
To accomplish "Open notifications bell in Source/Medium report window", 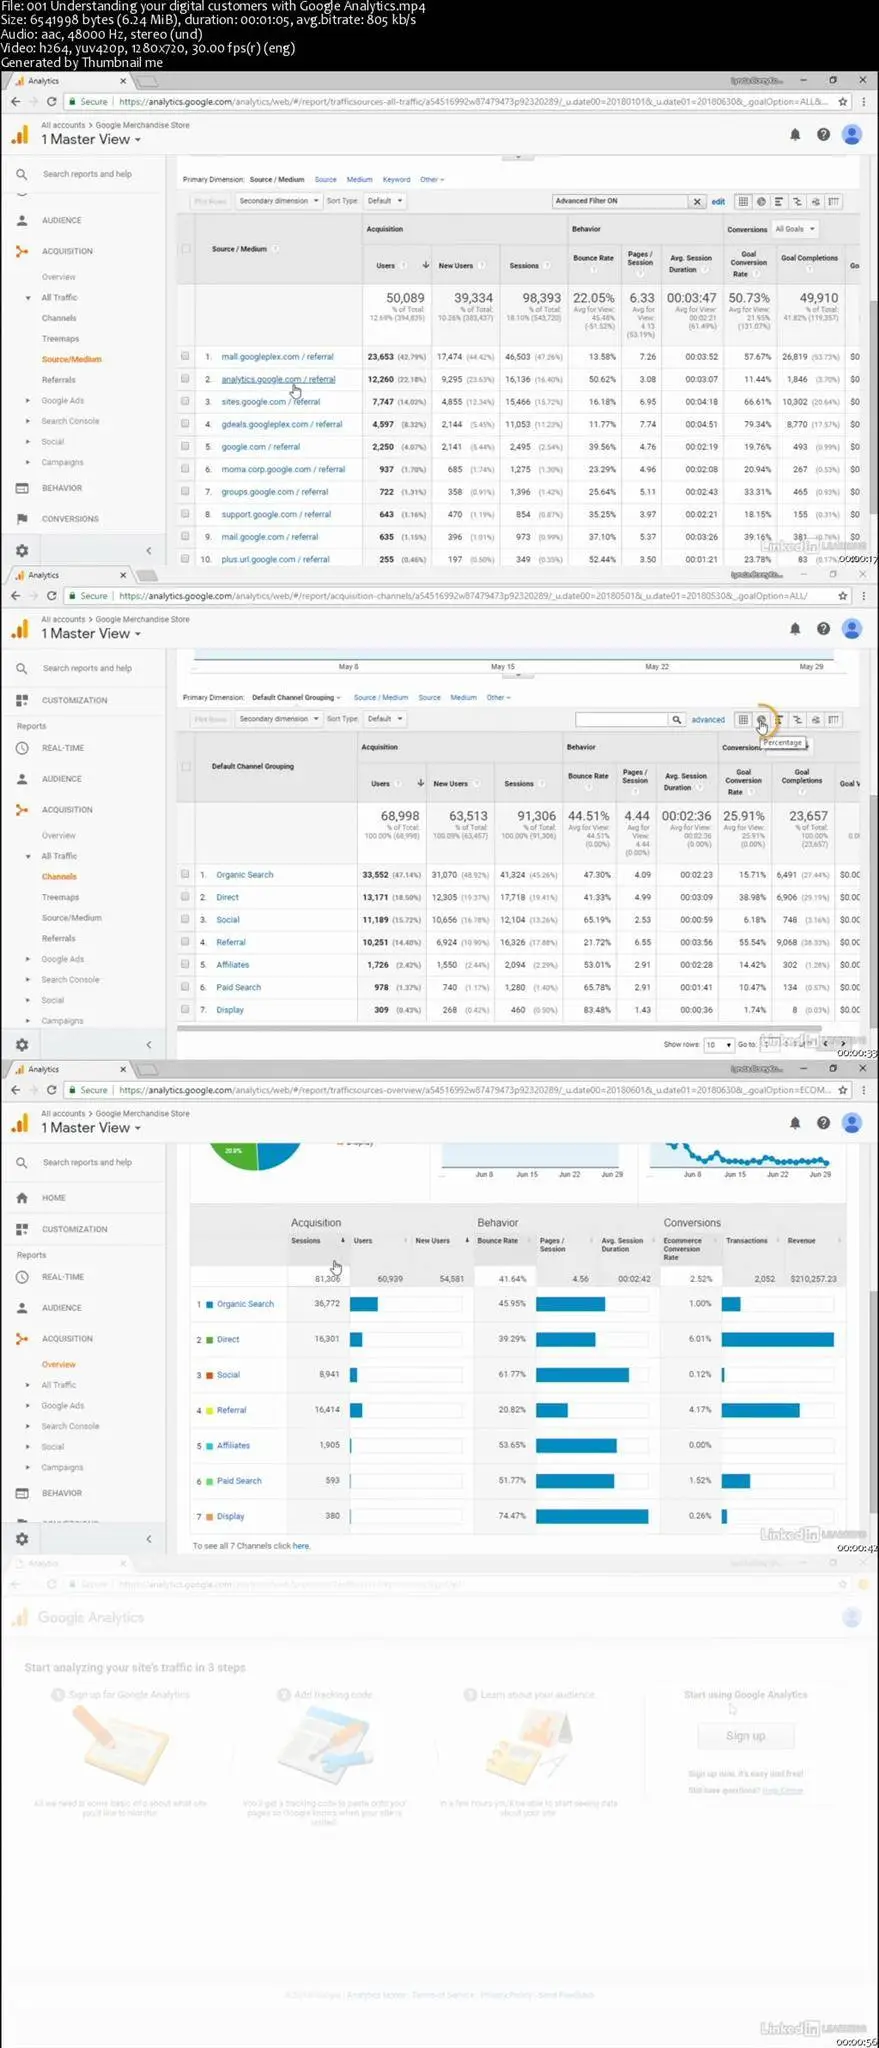I will tap(795, 134).
